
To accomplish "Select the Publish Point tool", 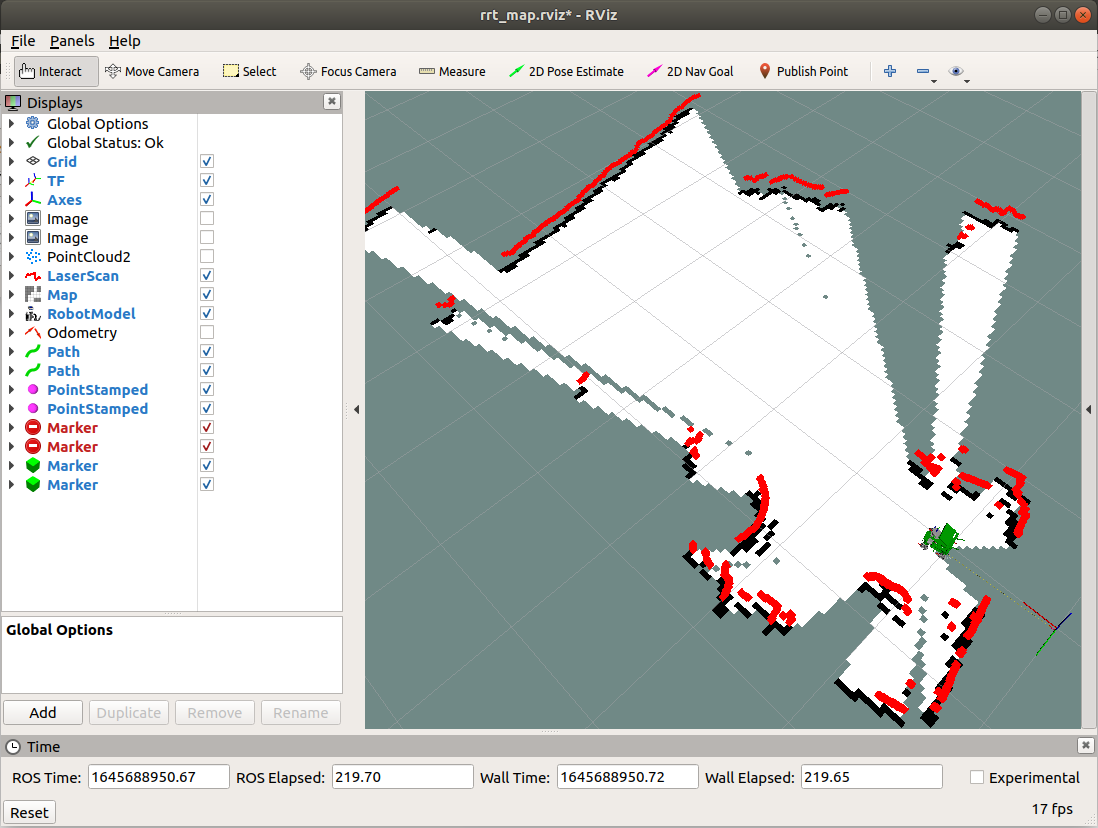I will 803,71.
